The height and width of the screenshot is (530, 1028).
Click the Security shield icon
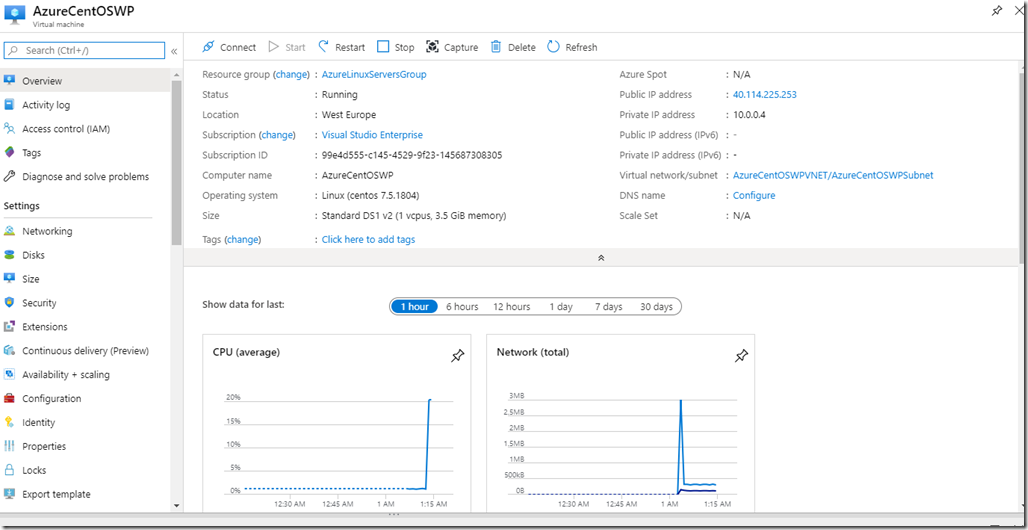(x=9, y=302)
